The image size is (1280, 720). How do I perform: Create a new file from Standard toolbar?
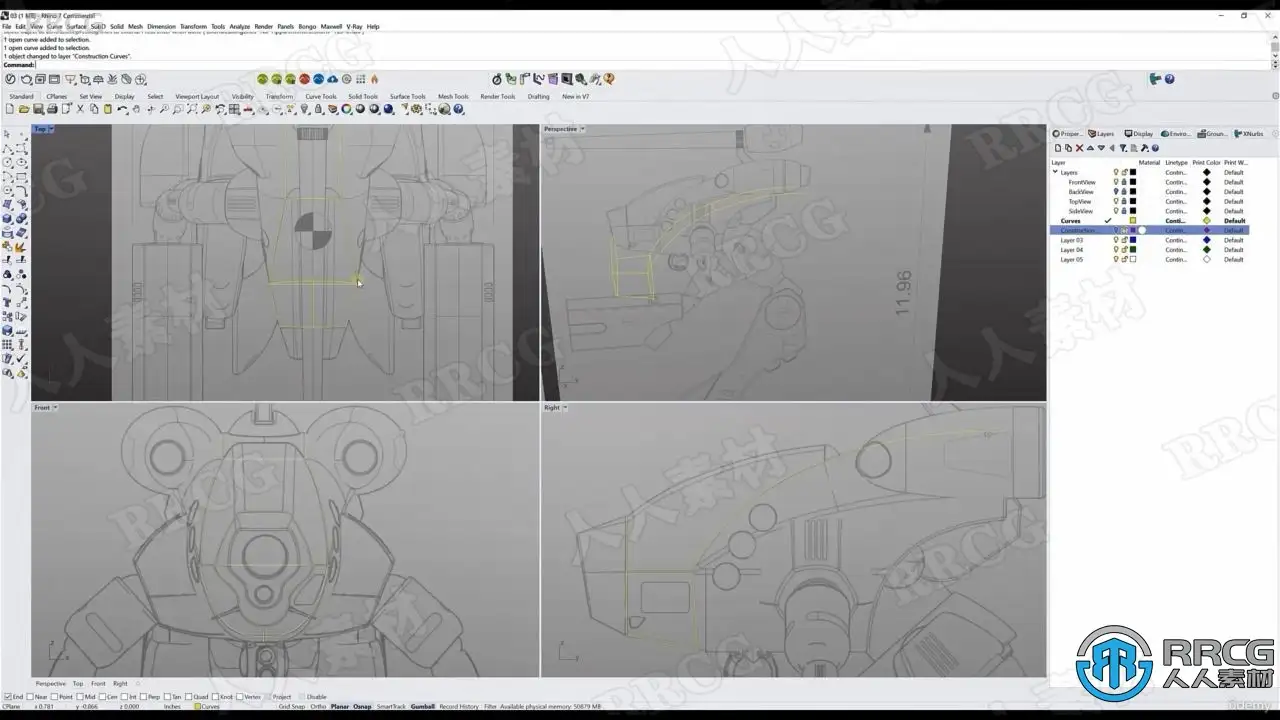pos(10,109)
